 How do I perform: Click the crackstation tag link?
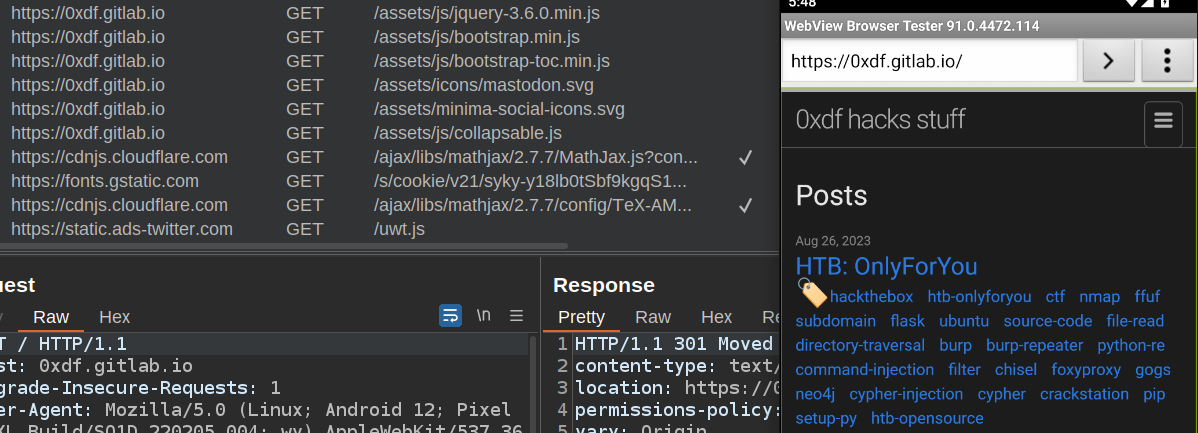tap(1085, 394)
